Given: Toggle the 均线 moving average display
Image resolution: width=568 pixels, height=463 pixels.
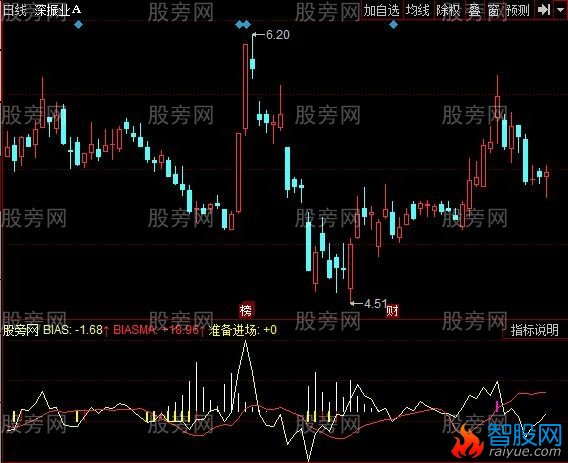Looking at the screenshot, I should 417,10.
